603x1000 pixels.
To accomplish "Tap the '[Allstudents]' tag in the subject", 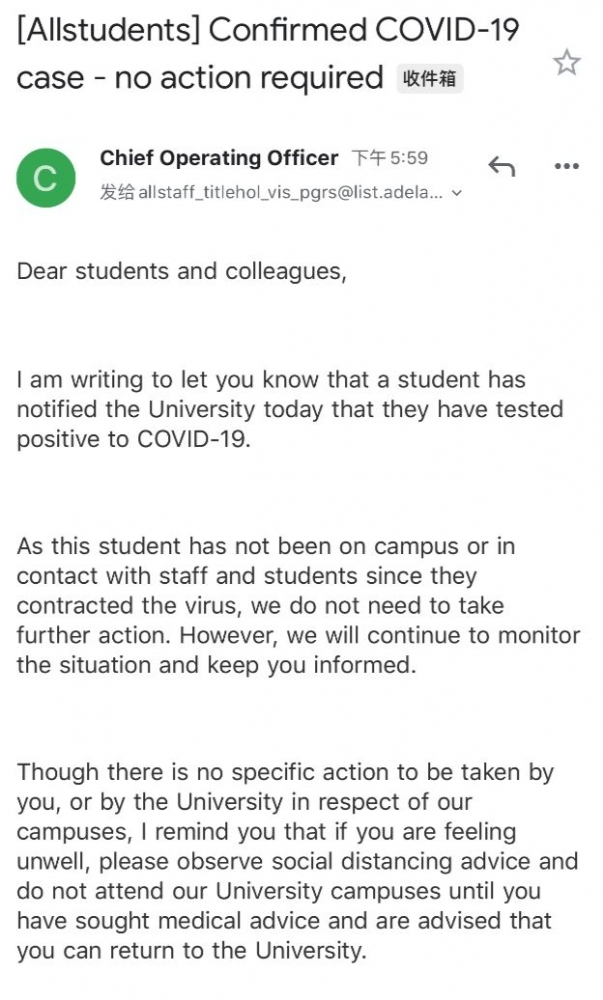I will (x=108, y=31).
